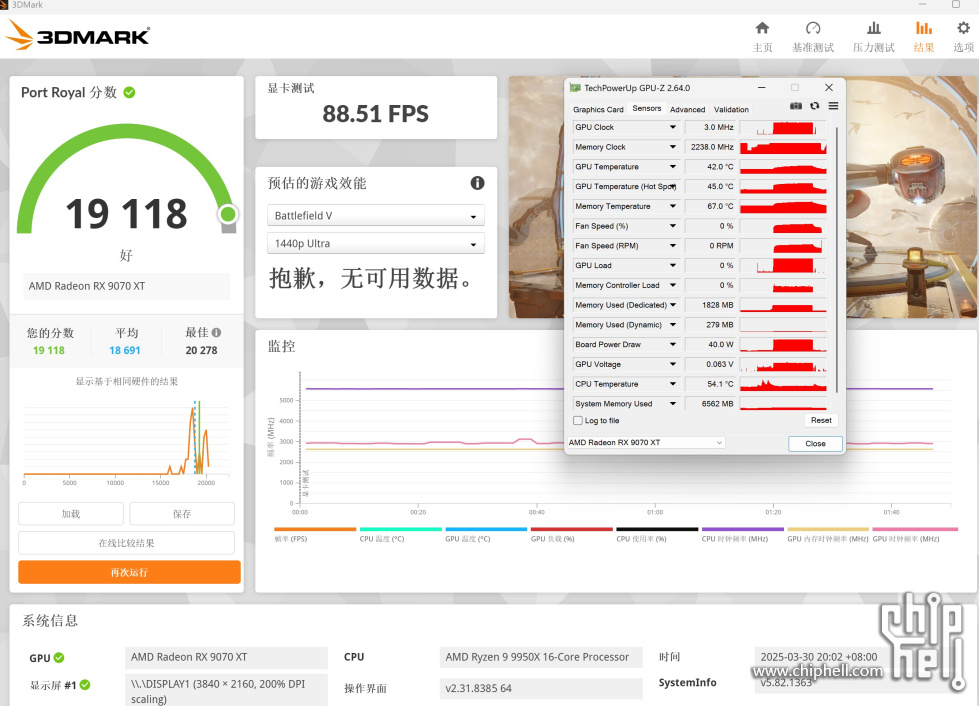Open the Fan Speed (%) sensor dropdown

point(672,226)
